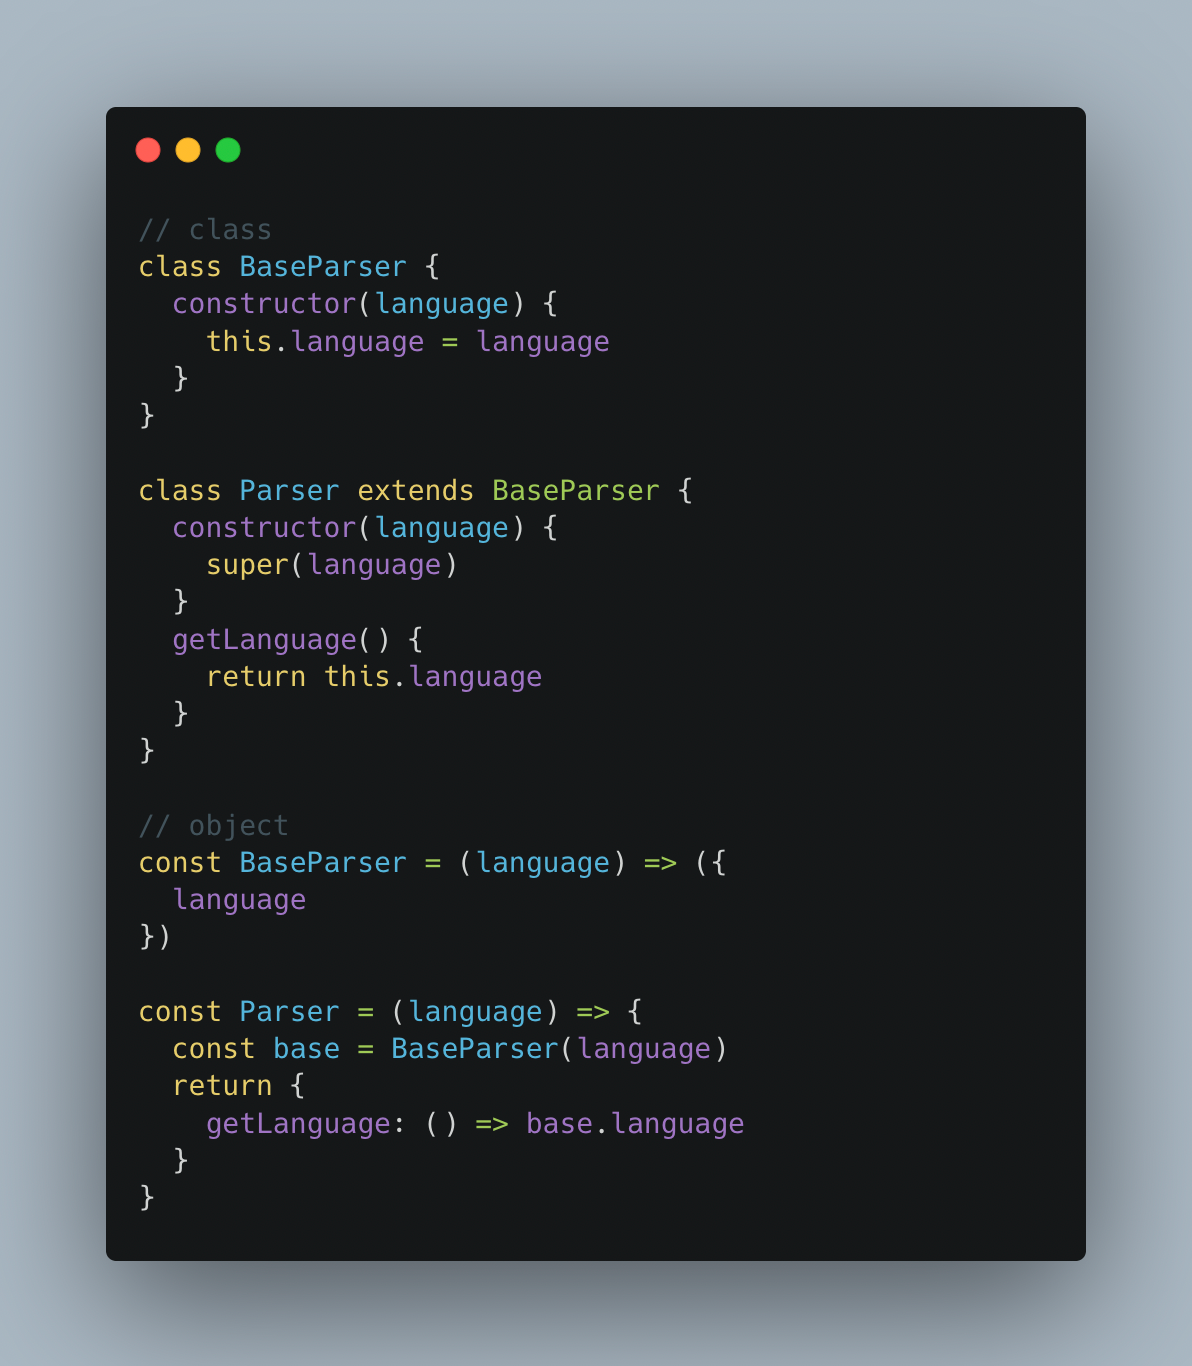1192x1366 pixels.
Task: Click the 'base' variable in const declaration
Action: [307, 1049]
